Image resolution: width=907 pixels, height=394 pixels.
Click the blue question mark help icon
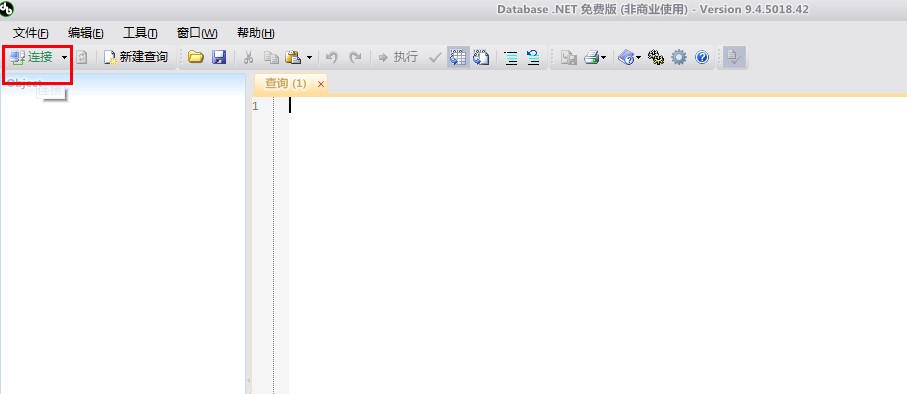coord(702,57)
